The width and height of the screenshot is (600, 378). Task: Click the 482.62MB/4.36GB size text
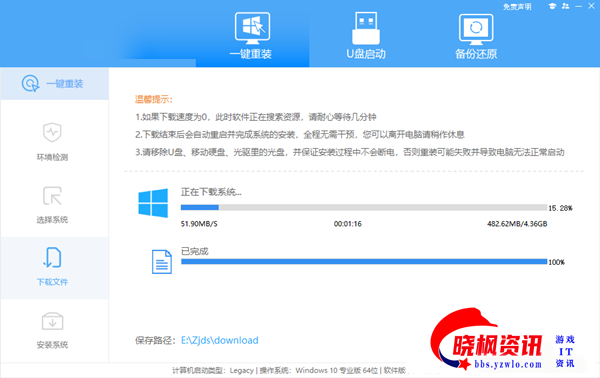pyautogui.click(x=517, y=224)
